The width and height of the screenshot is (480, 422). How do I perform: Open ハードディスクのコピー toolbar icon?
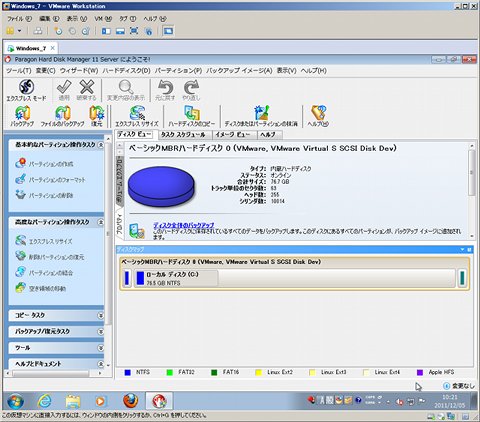(192, 113)
